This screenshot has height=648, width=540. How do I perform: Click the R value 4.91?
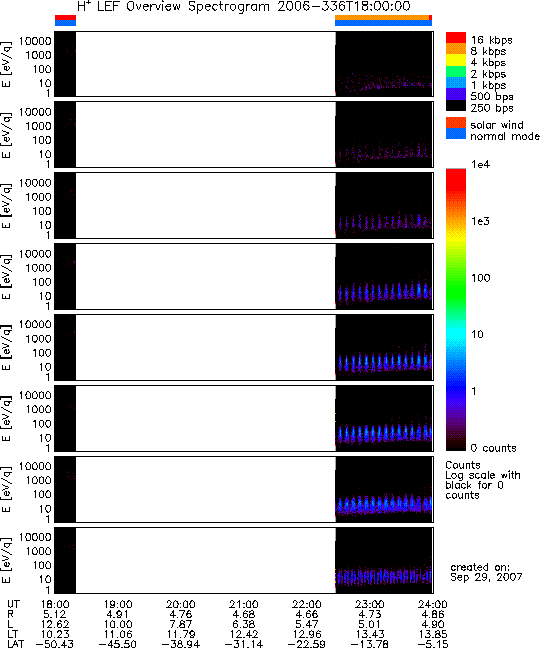(118, 615)
